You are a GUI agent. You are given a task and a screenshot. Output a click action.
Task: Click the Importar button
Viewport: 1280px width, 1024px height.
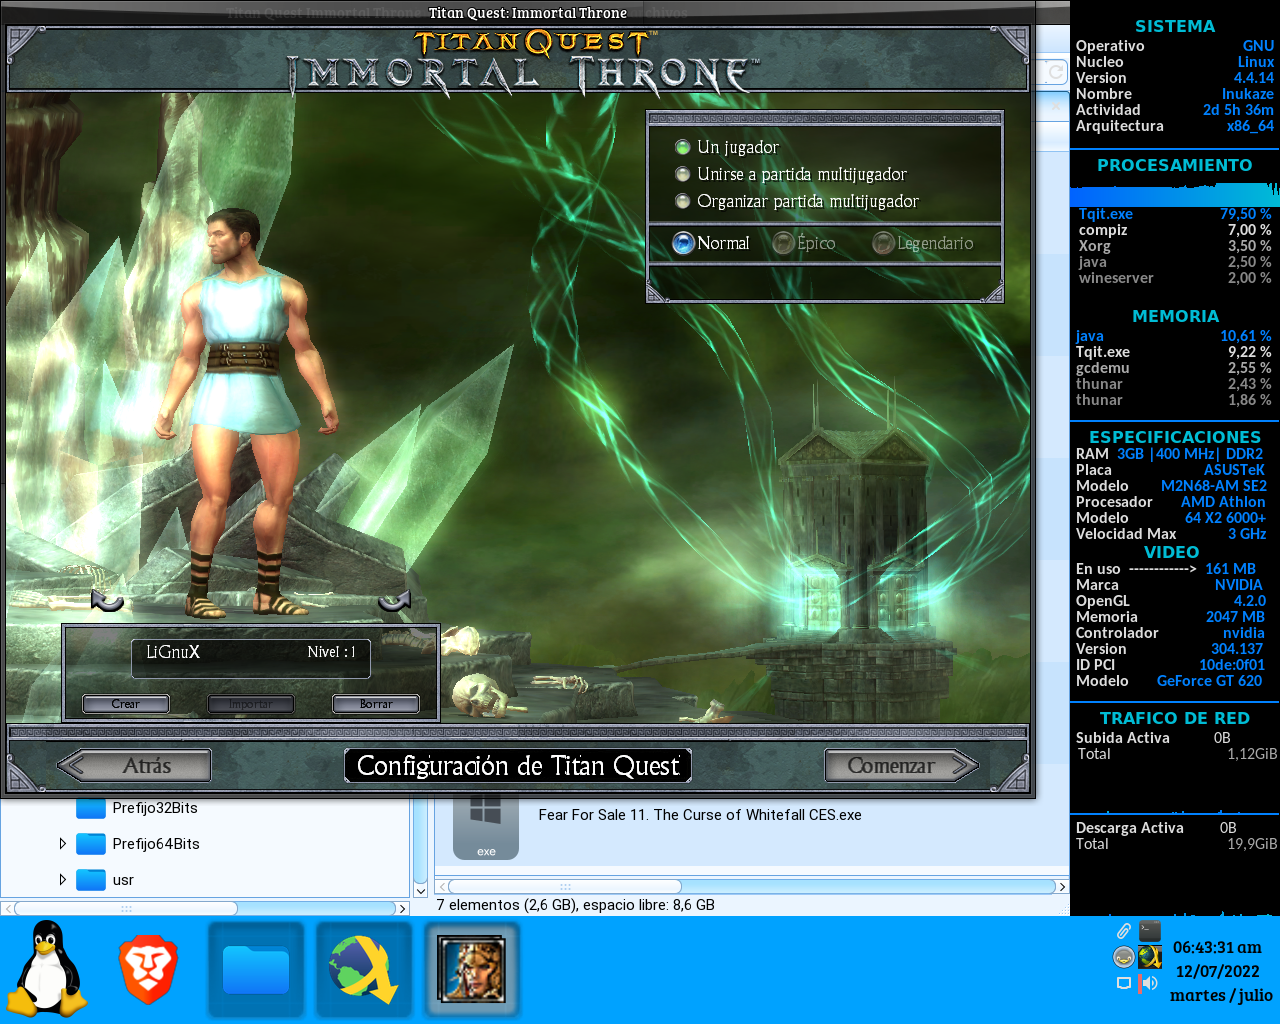pyautogui.click(x=251, y=704)
